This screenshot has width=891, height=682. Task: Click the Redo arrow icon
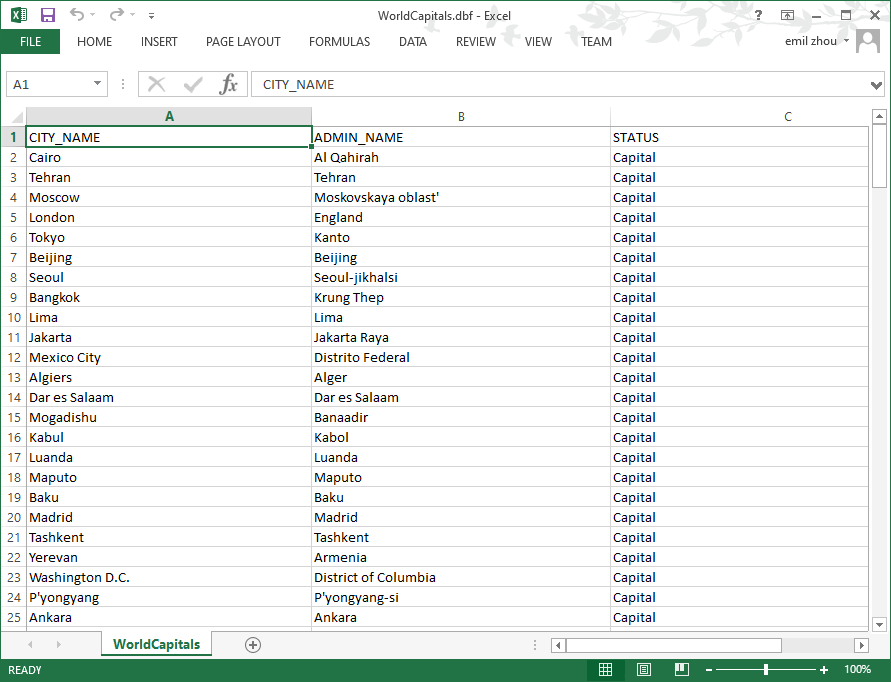coord(116,15)
